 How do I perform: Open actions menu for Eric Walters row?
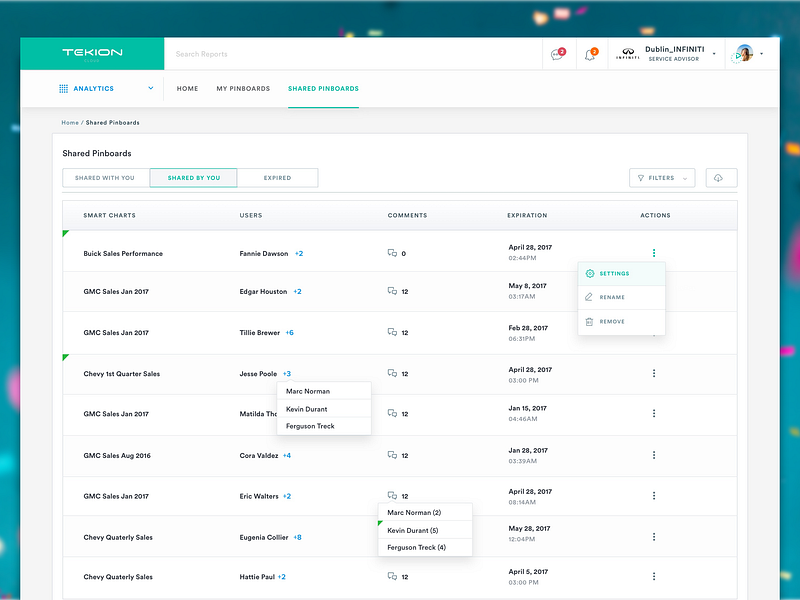coord(654,495)
